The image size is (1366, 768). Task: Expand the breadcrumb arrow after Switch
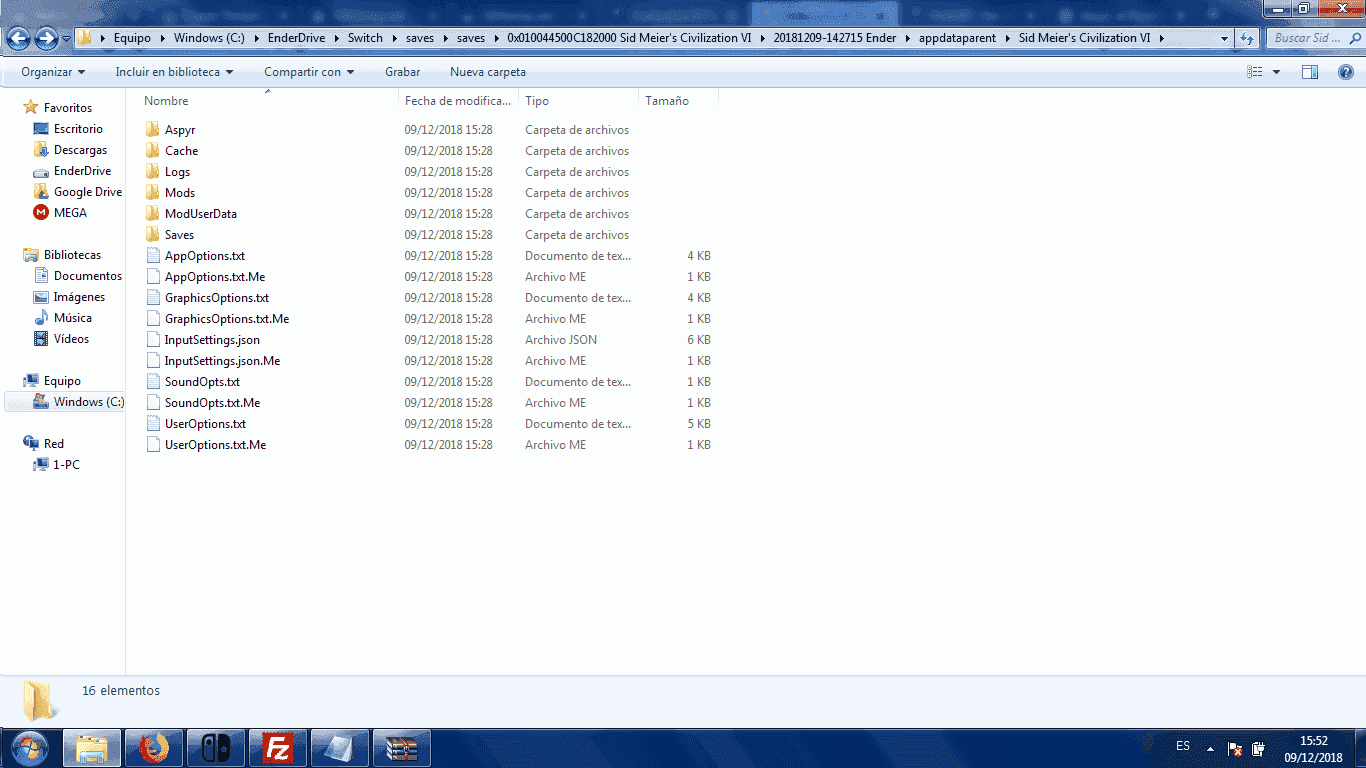click(x=395, y=38)
